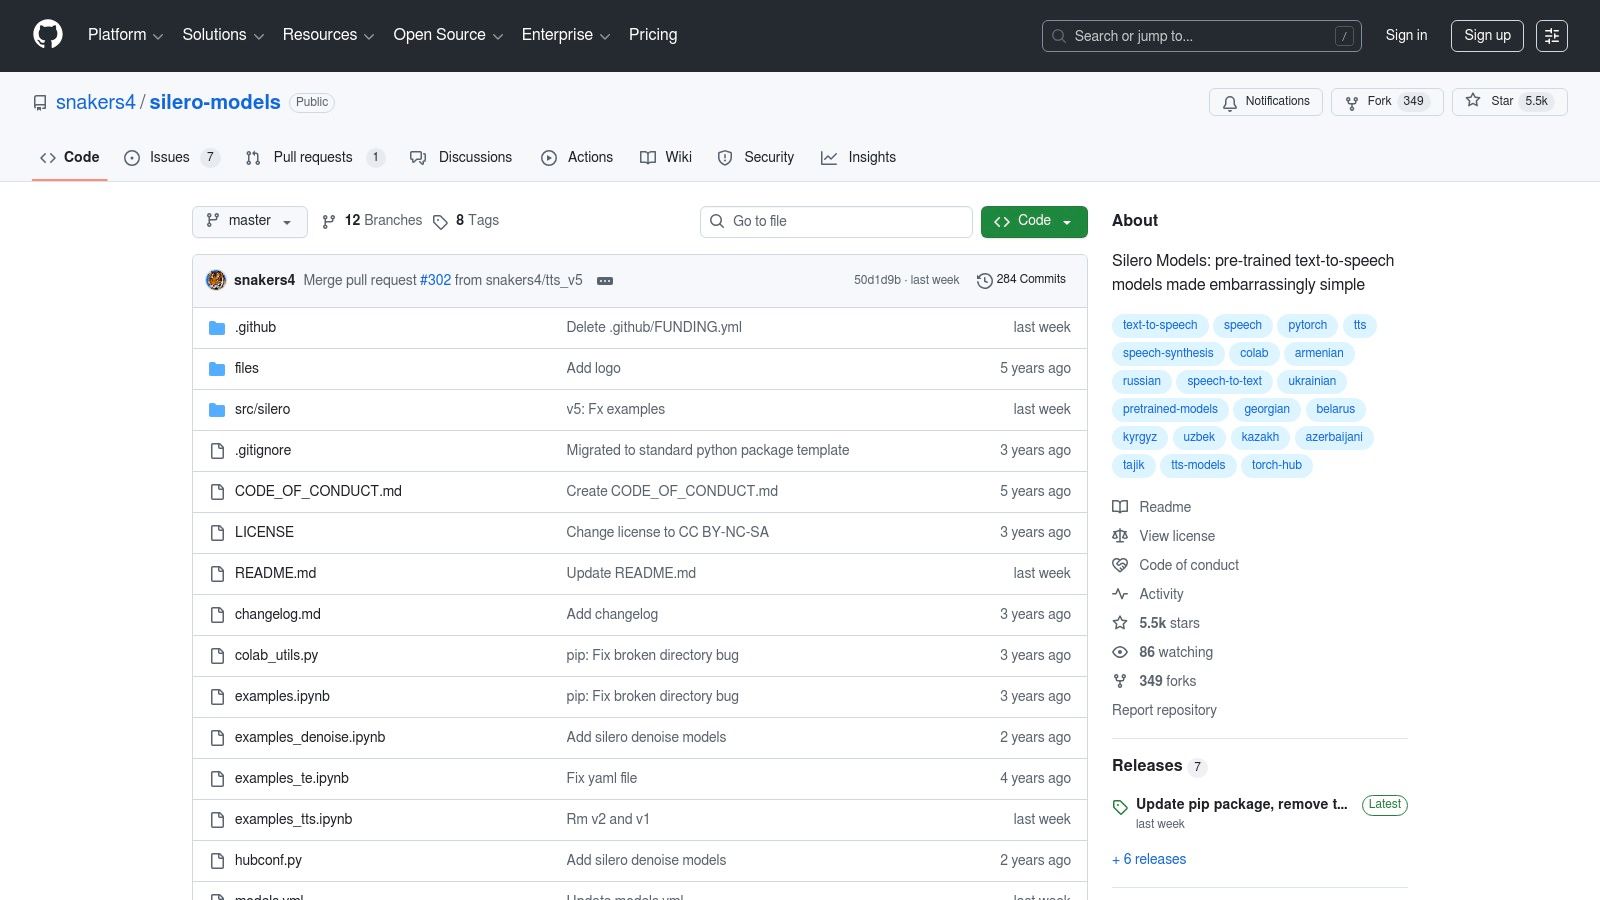Screen dimensions: 1600x900
Task: Open the Platform menu in header
Action: tap(125, 35)
